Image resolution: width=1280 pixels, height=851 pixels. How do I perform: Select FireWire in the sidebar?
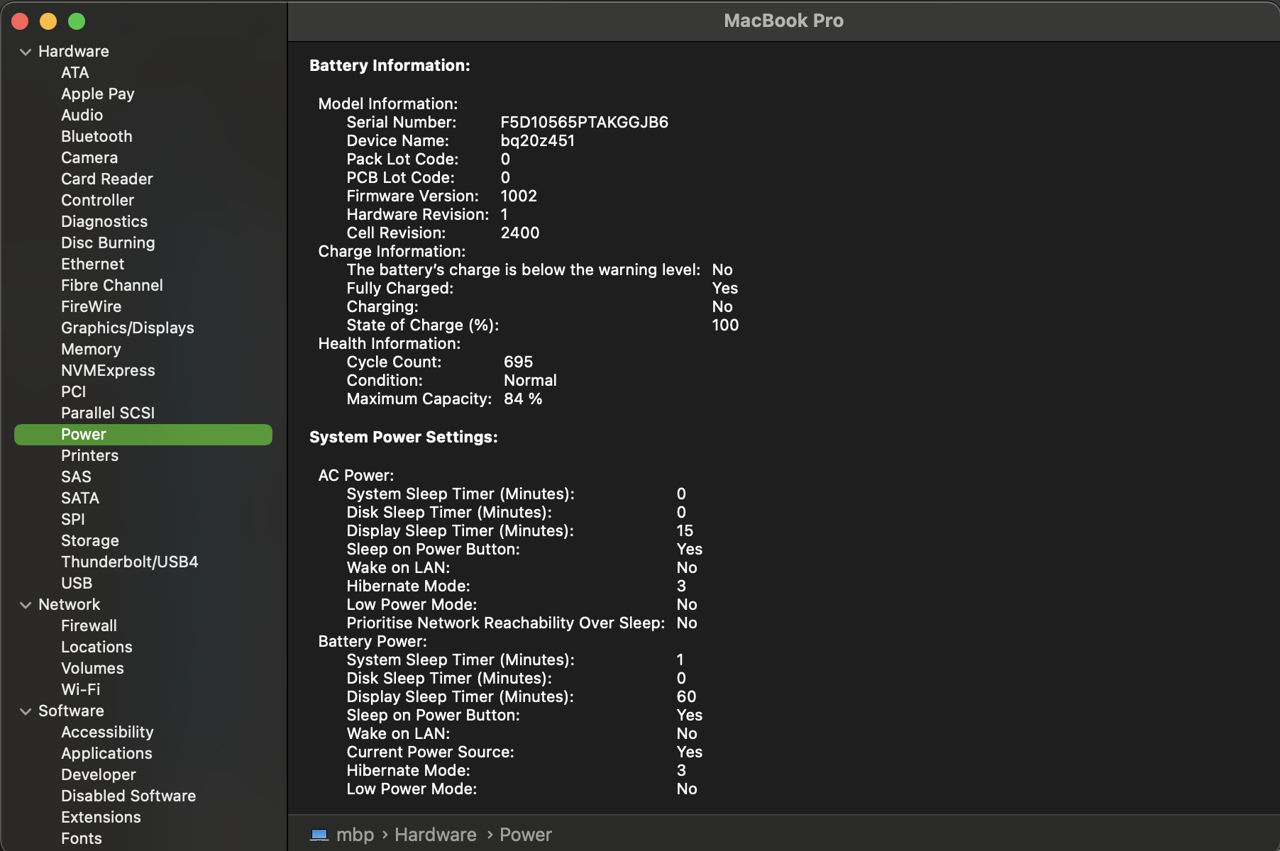[x=91, y=307]
